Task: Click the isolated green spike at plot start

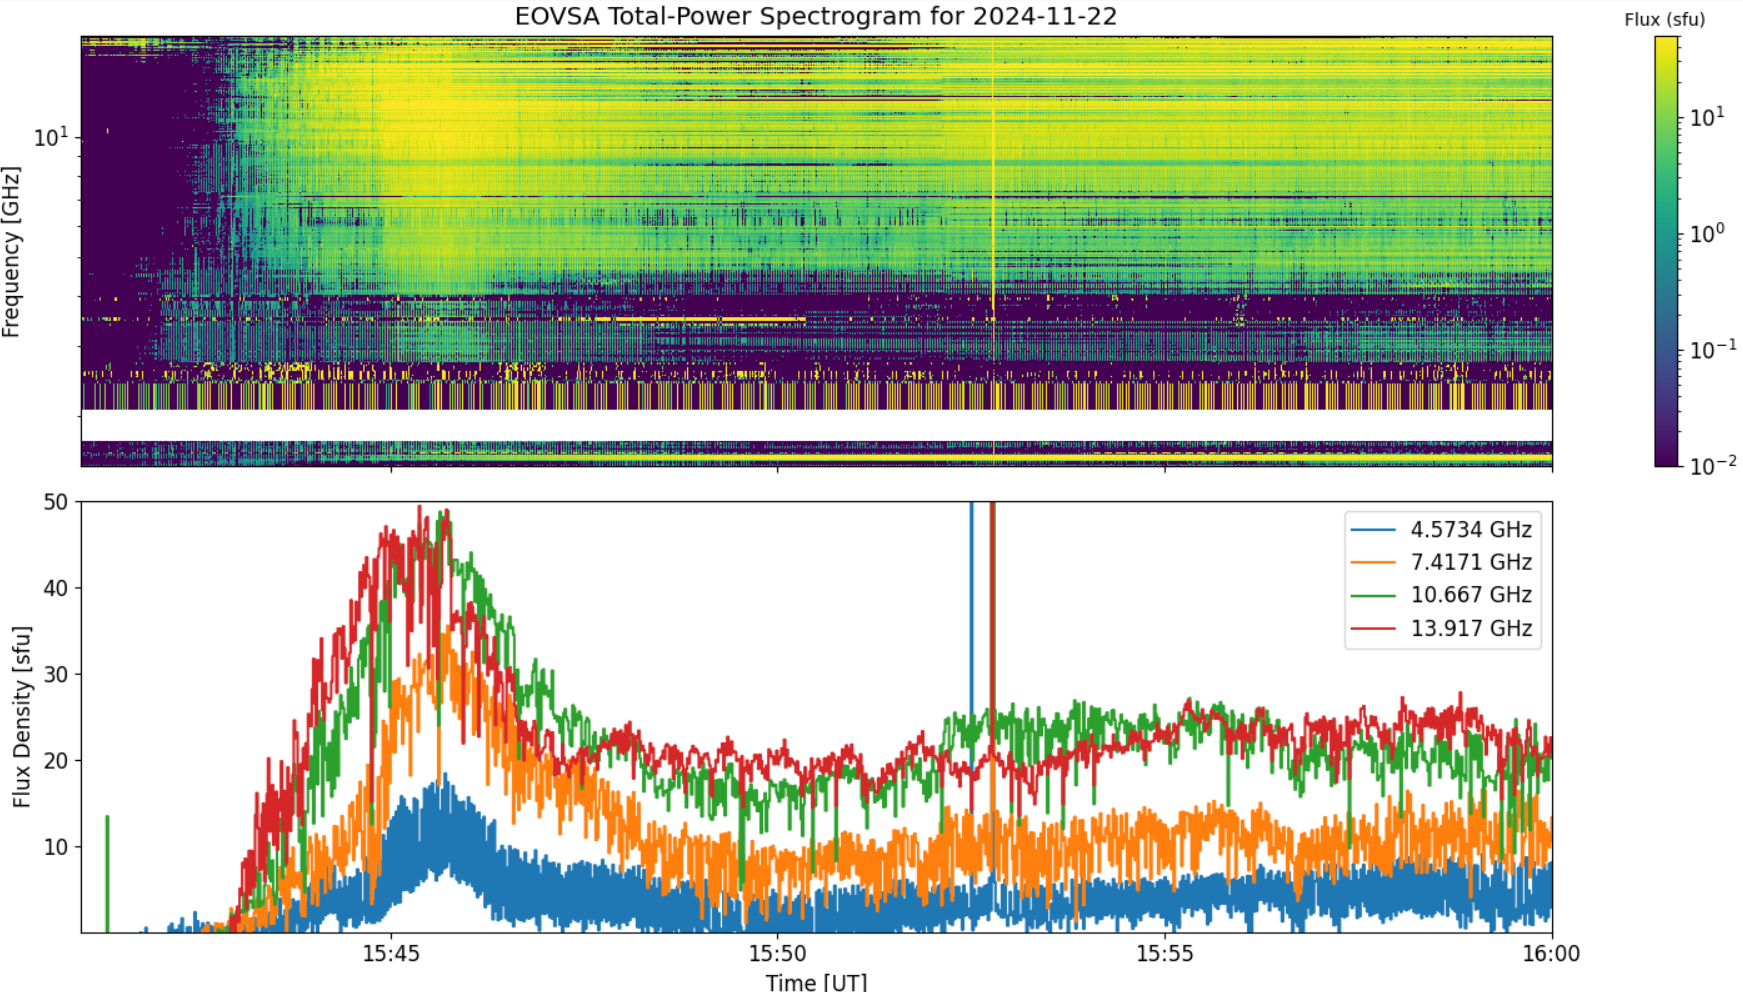Action: (107, 874)
